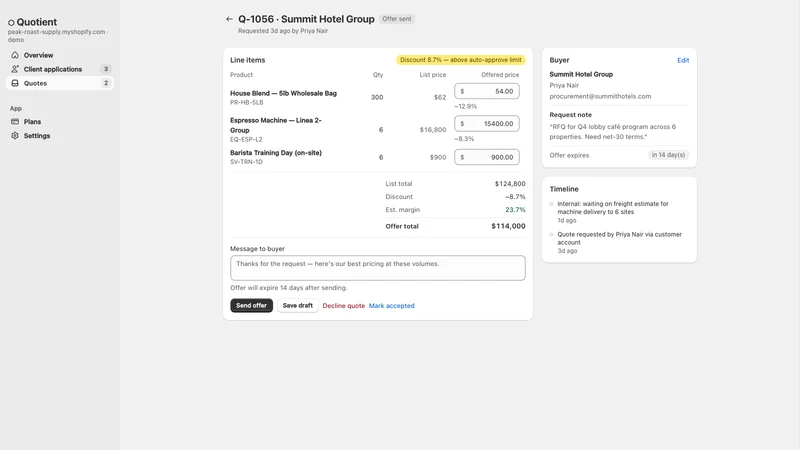Click 'Requested 3d ago by Priya Nair' subtitle
Viewport: 800px width, 450px height.
click(x=283, y=31)
